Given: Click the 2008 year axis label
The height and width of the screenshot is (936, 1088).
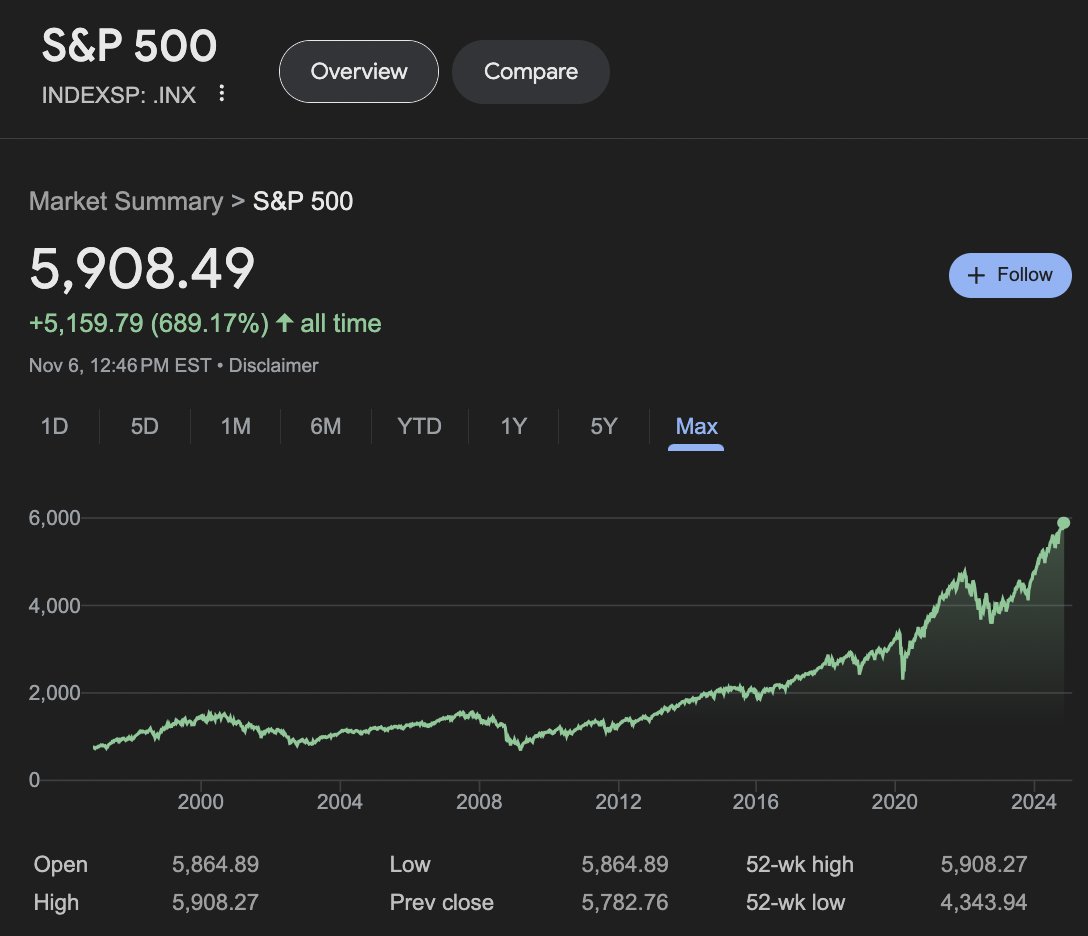Looking at the screenshot, I should (x=479, y=802).
